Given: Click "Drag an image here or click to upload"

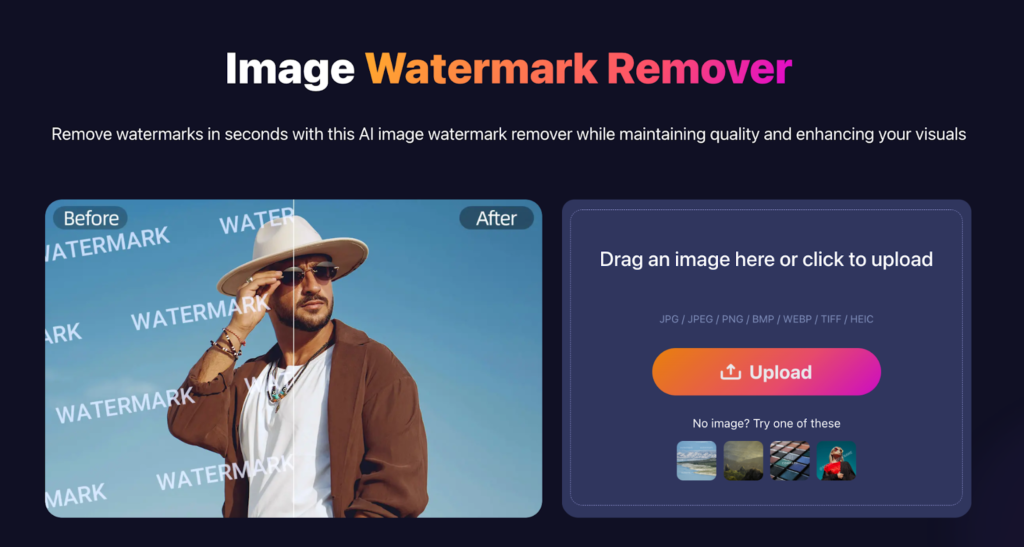Looking at the screenshot, I should click(x=766, y=259).
